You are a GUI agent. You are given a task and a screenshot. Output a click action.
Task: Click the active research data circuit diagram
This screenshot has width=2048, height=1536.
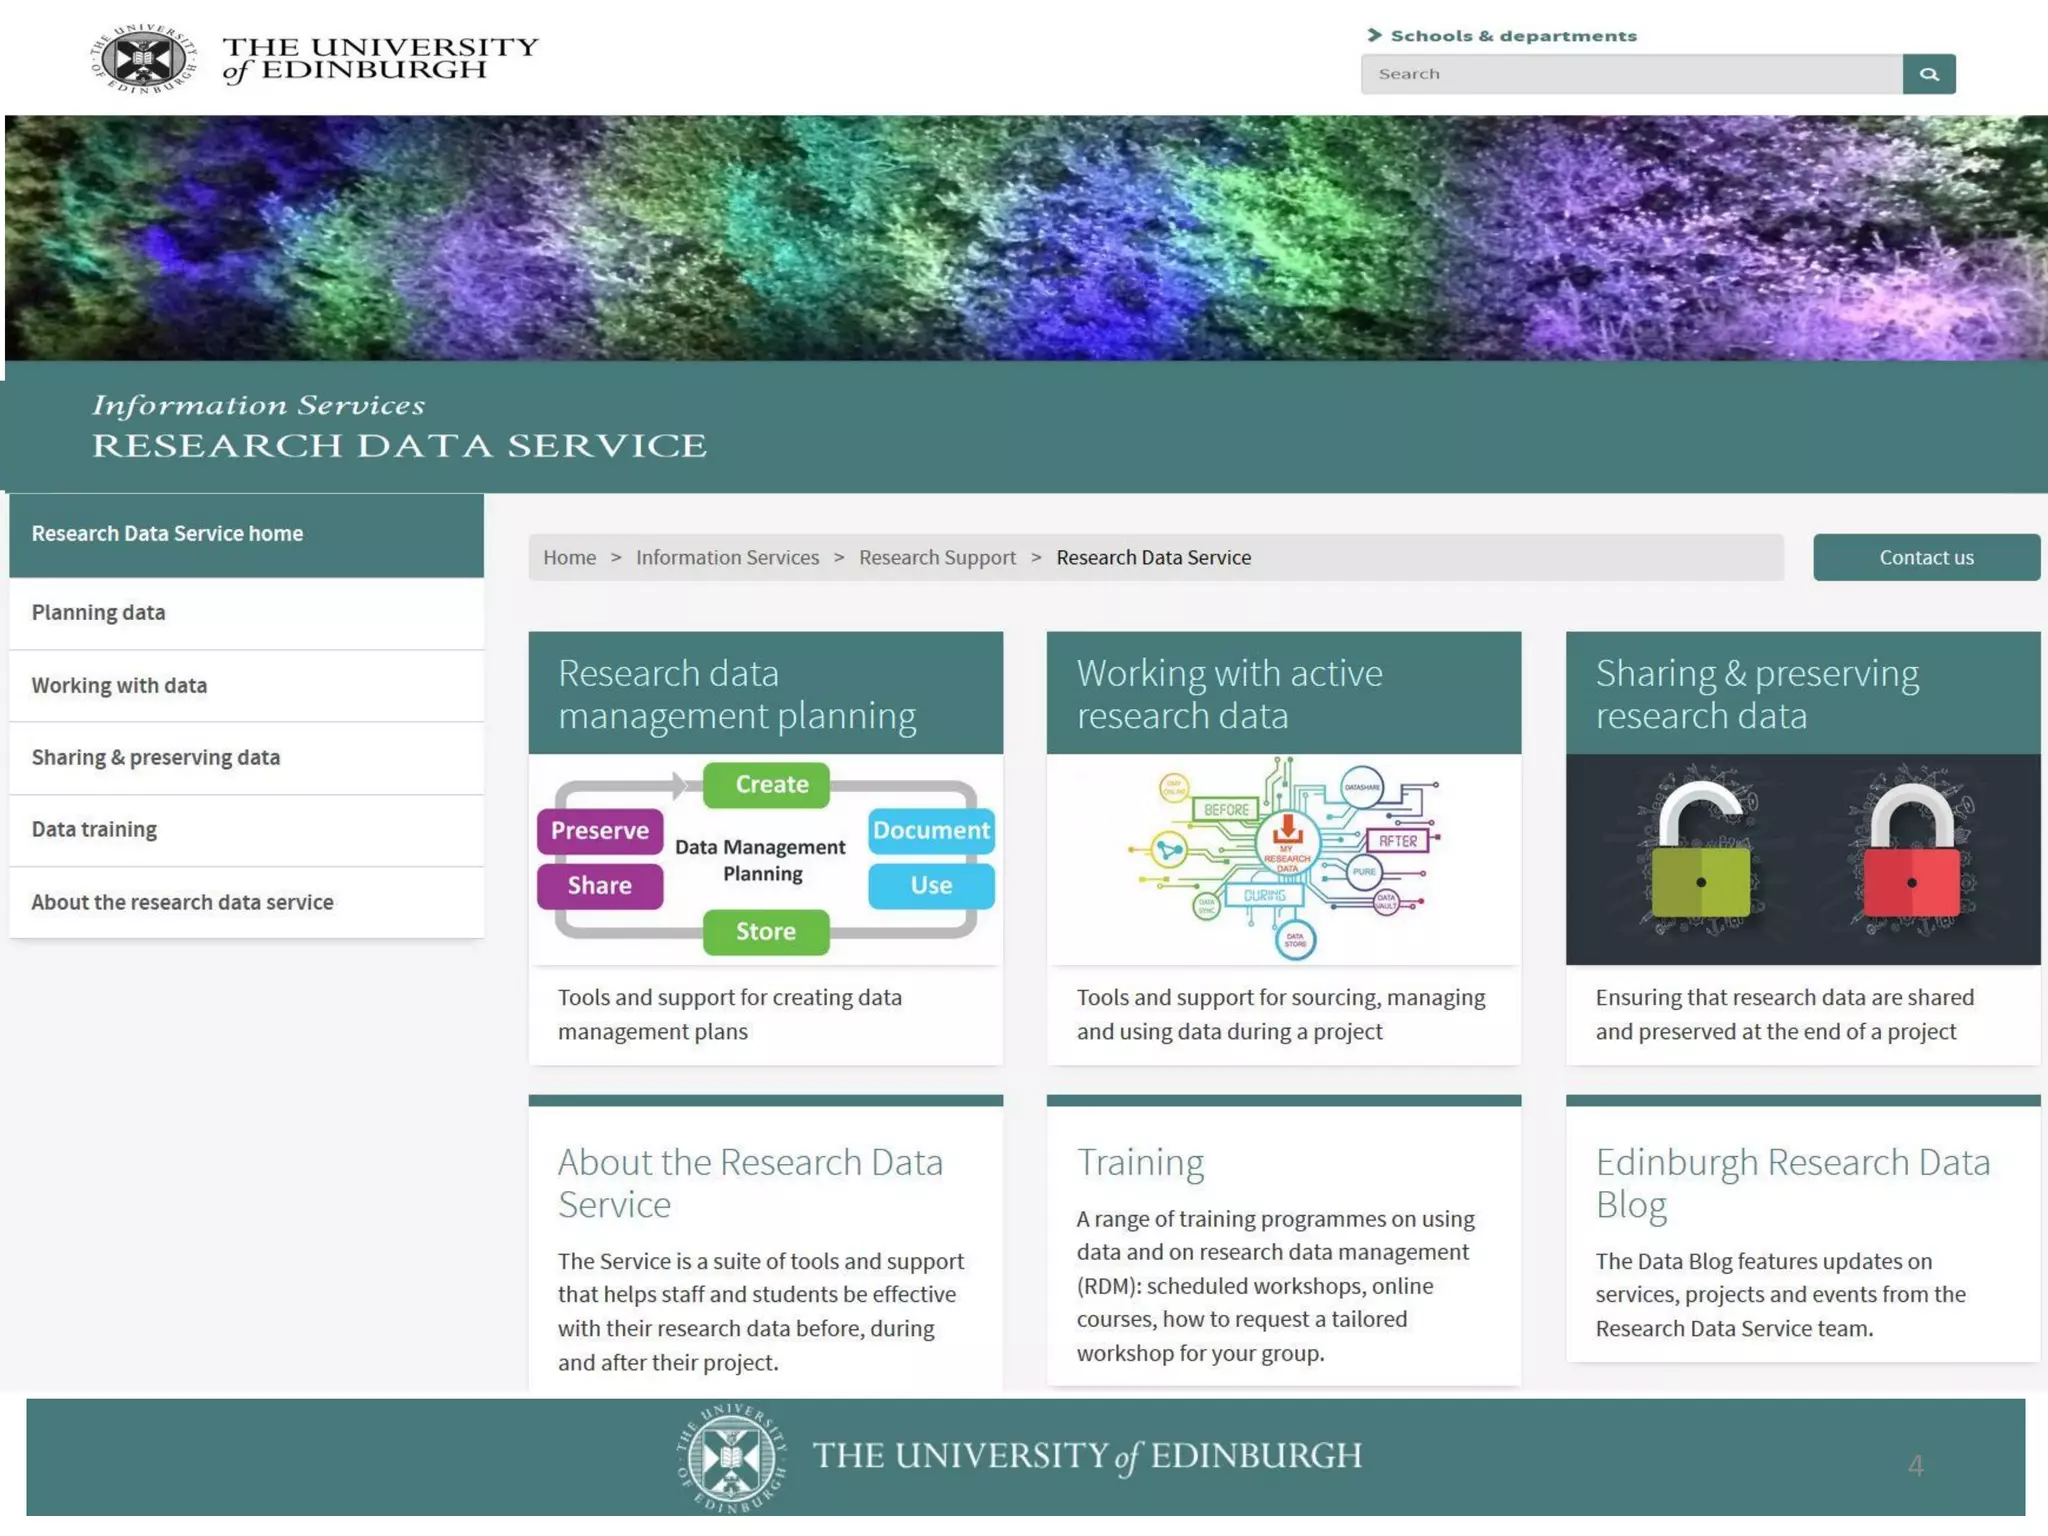coord(1283,858)
